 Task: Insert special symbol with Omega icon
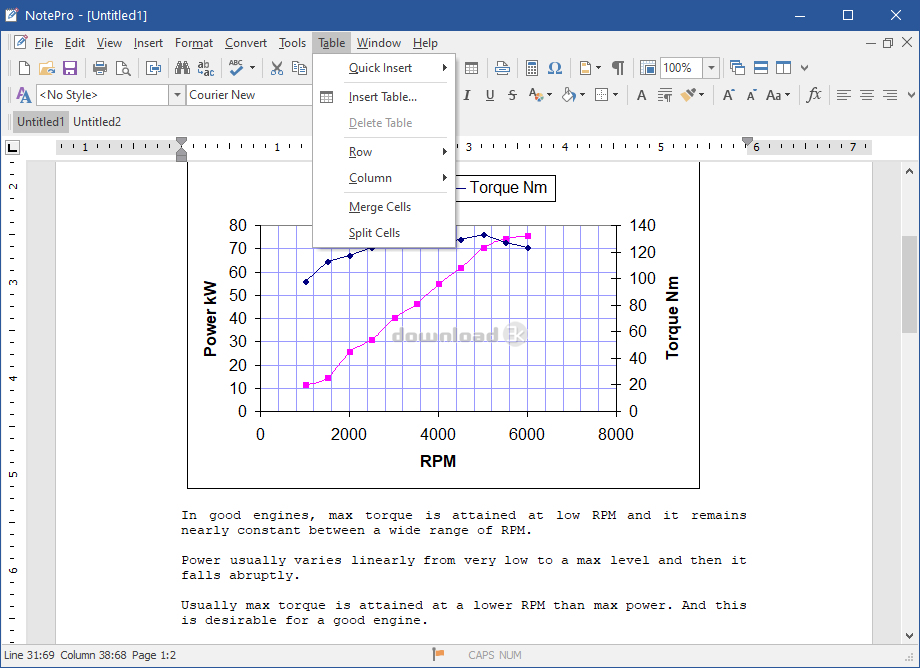click(x=554, y=68)
